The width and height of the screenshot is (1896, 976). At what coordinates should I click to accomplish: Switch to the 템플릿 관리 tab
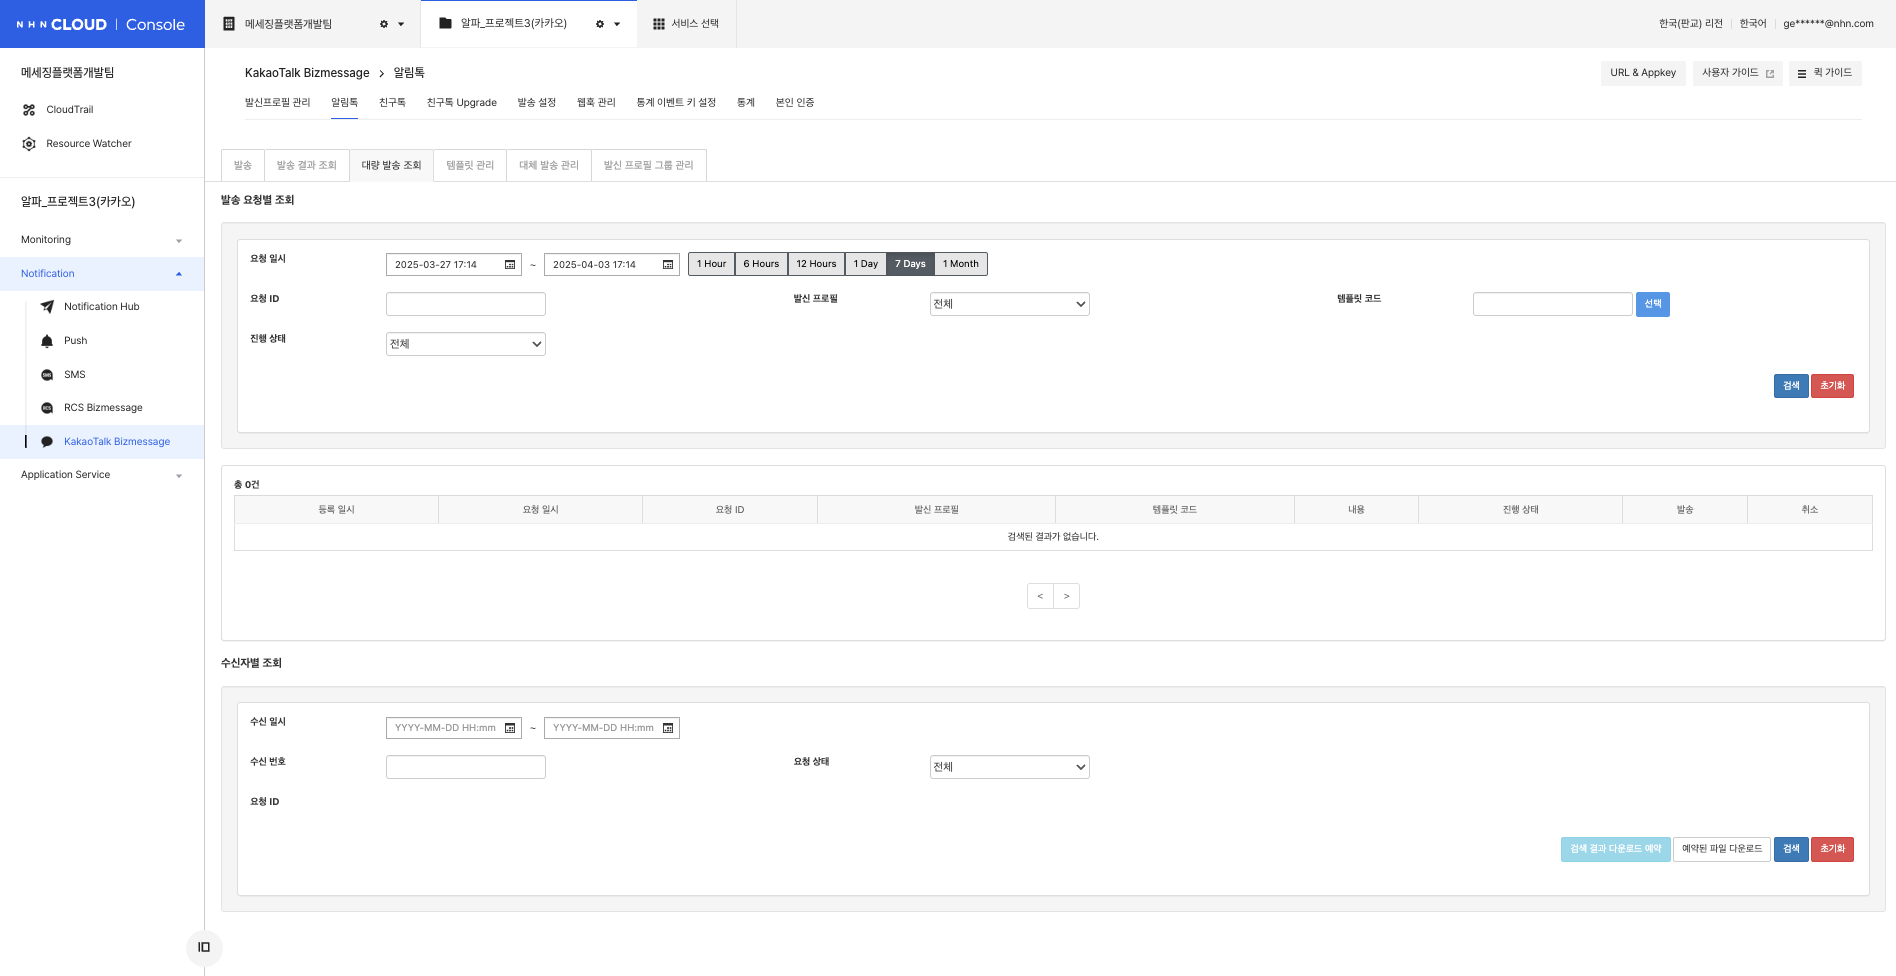pos(470,165)
